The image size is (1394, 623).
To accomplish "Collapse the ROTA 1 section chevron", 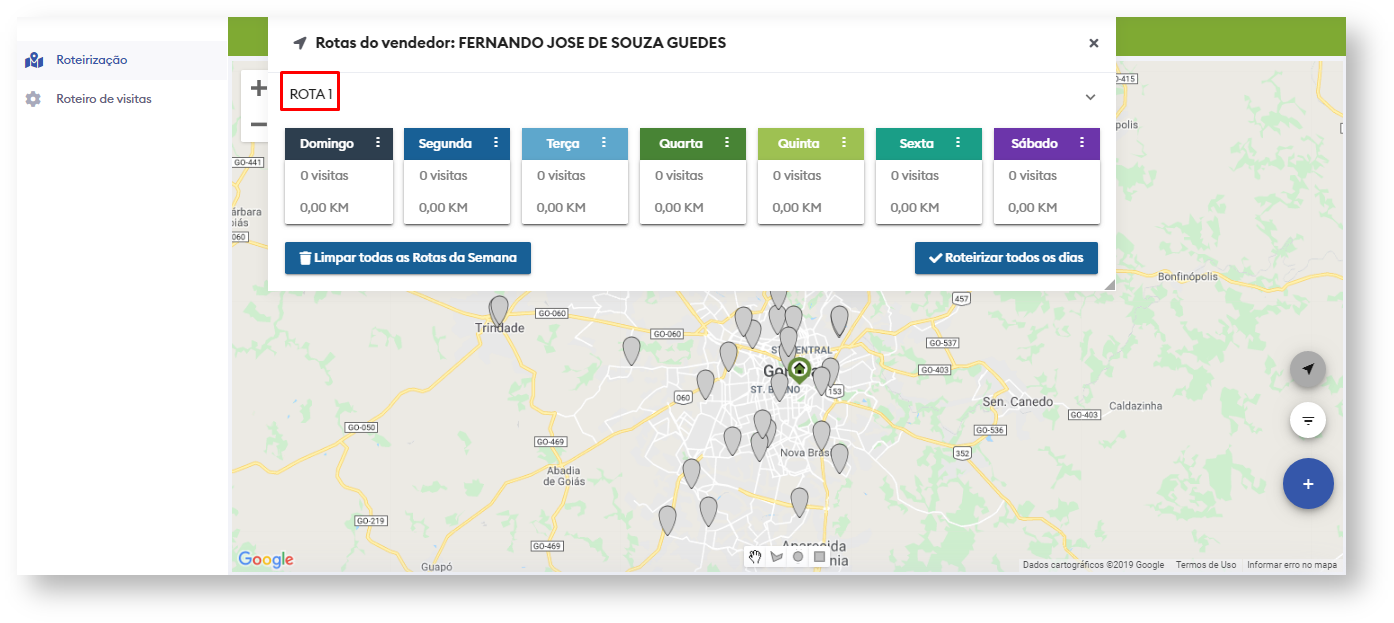I will coord(1091,97).
